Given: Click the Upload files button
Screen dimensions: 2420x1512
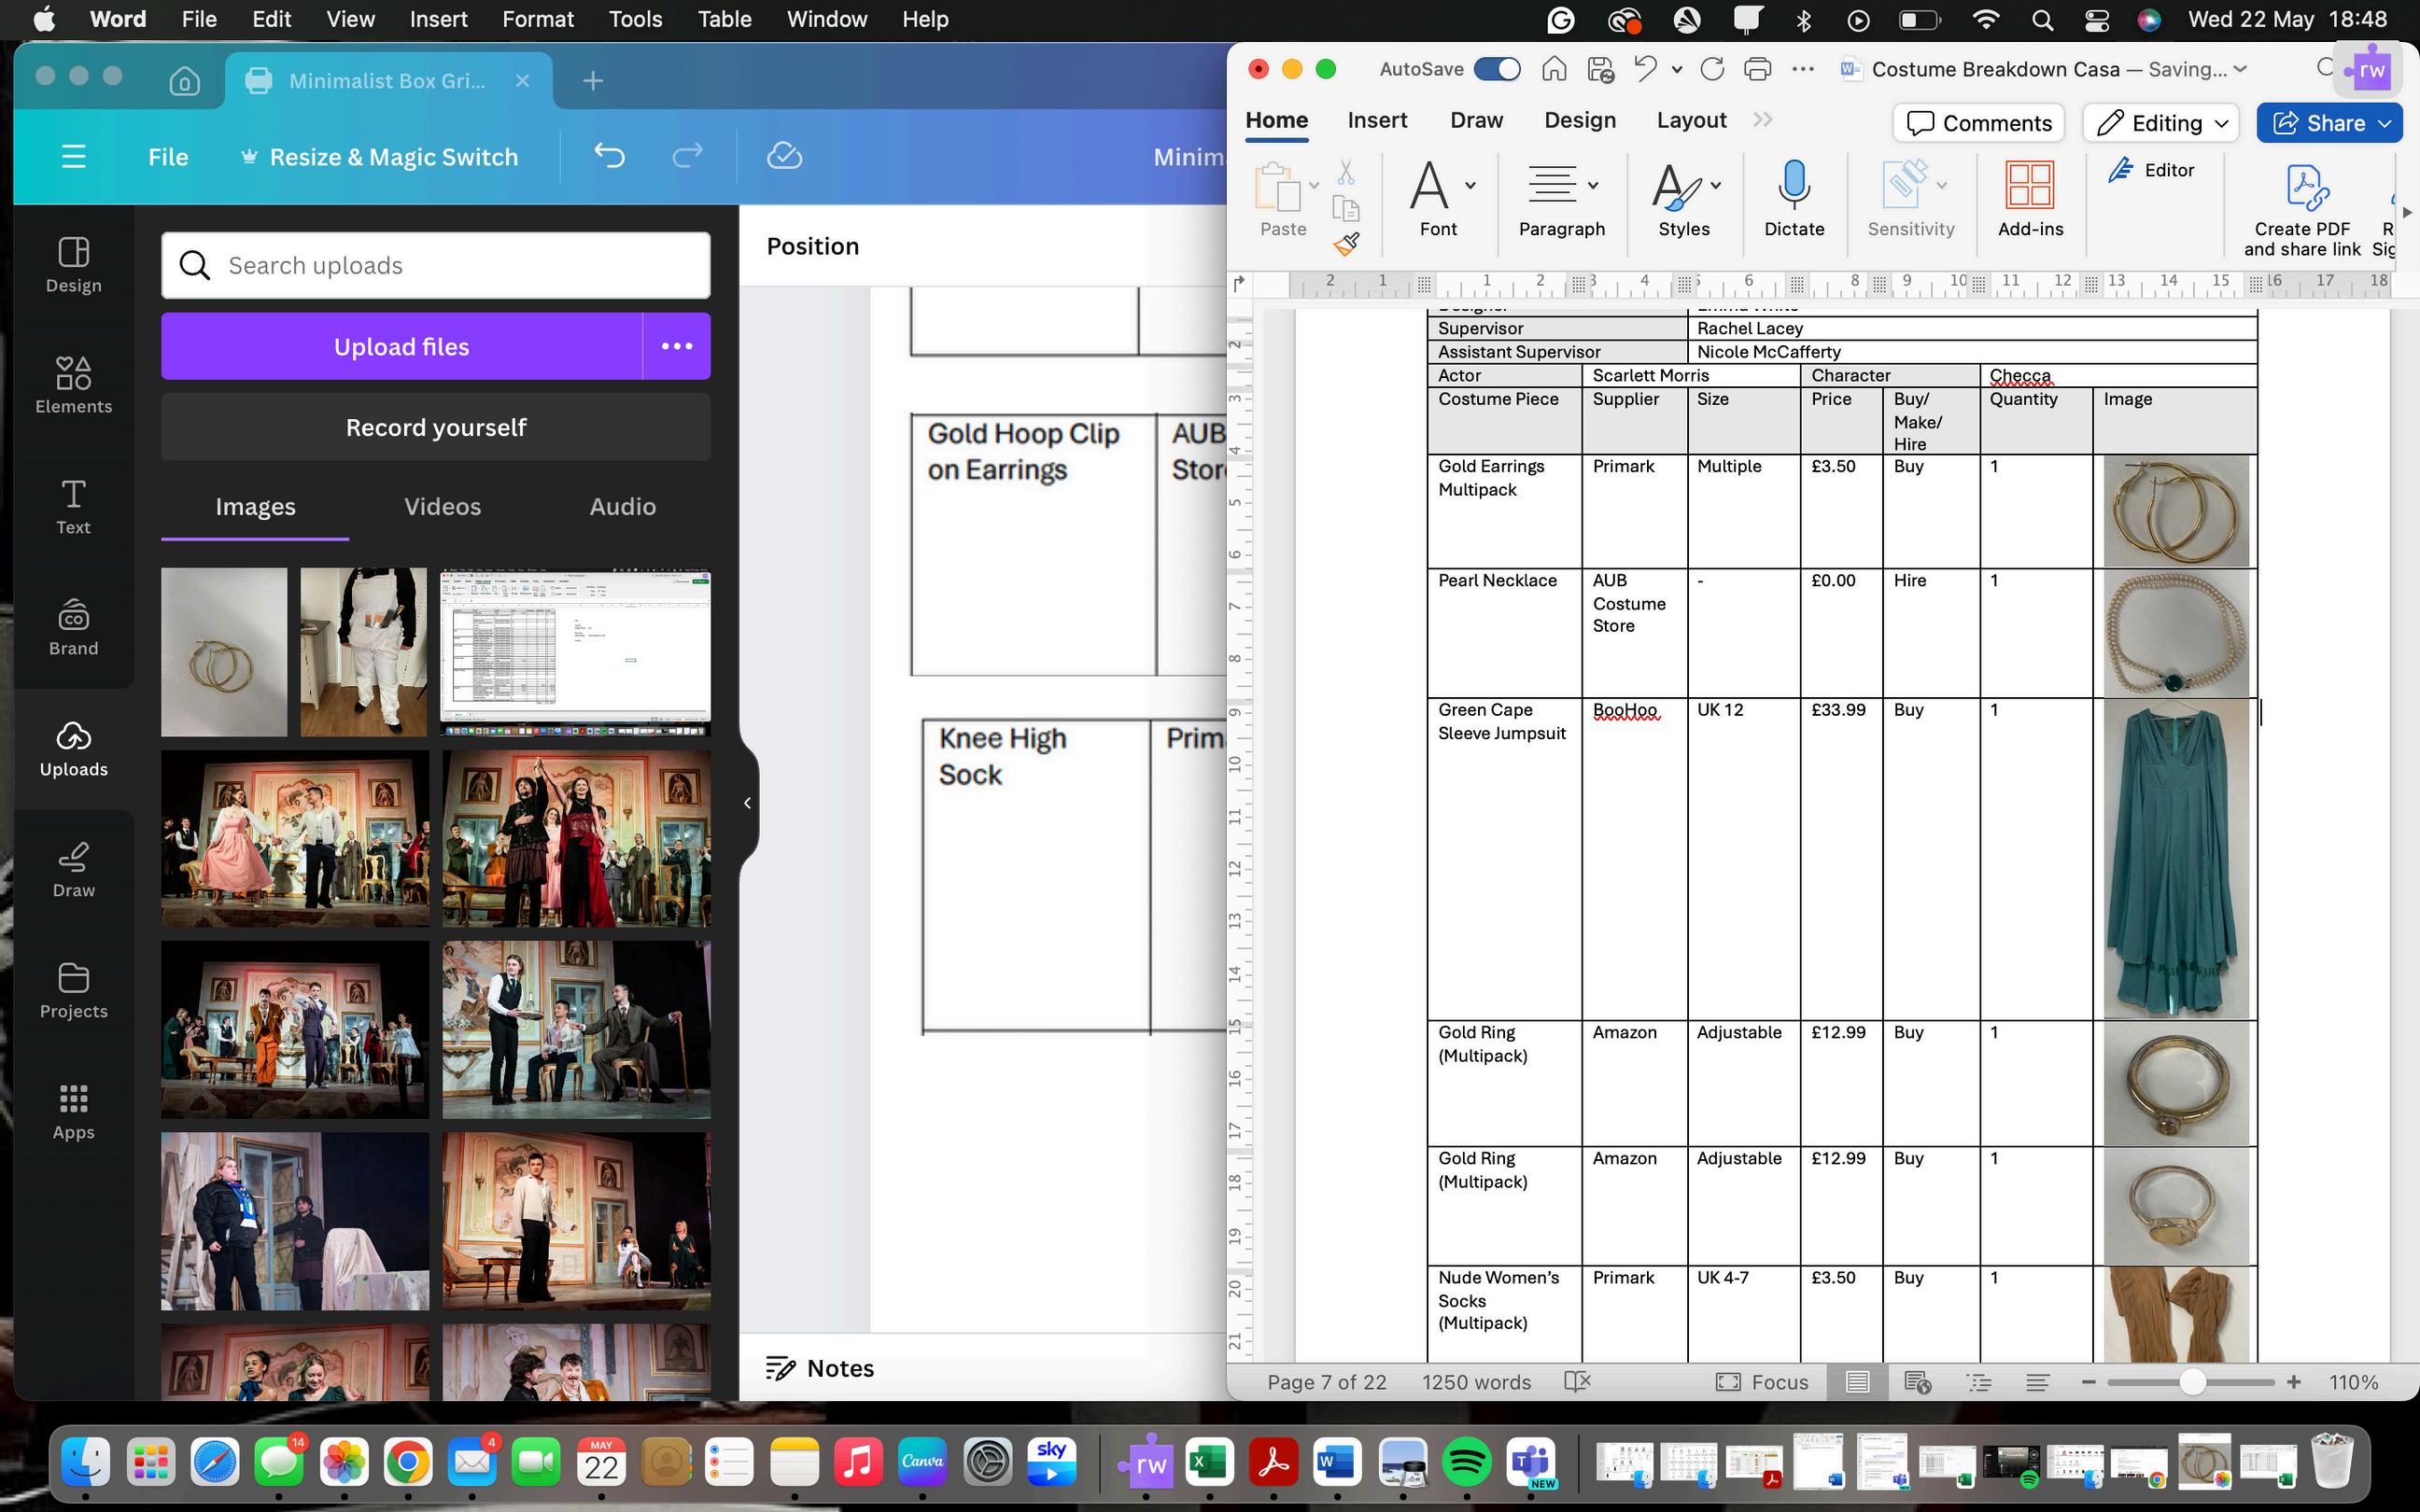Looking at the screenshot, I should pos(401,347).
